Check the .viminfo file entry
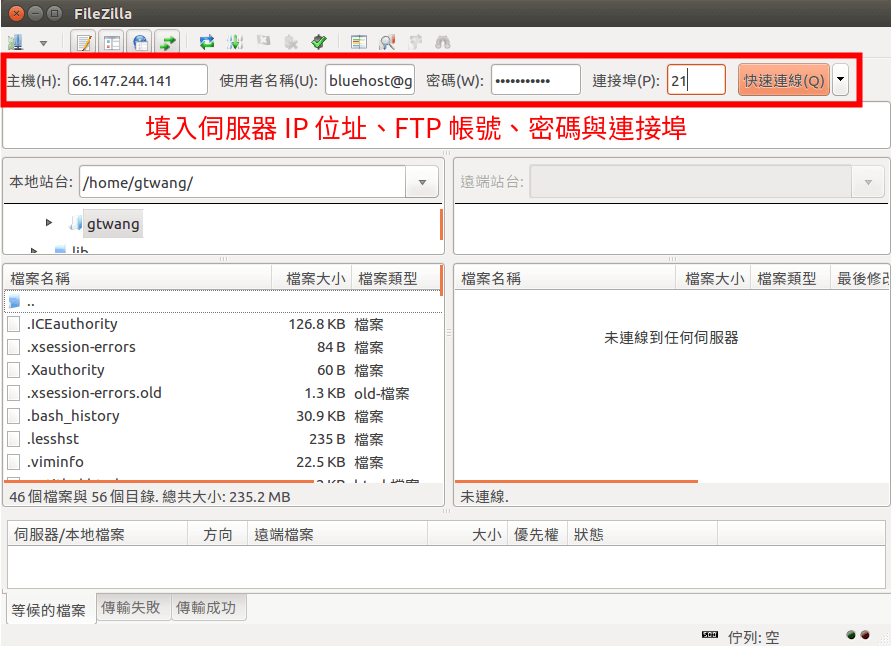Viewport: 891px width, 646px height. (12, 461)
